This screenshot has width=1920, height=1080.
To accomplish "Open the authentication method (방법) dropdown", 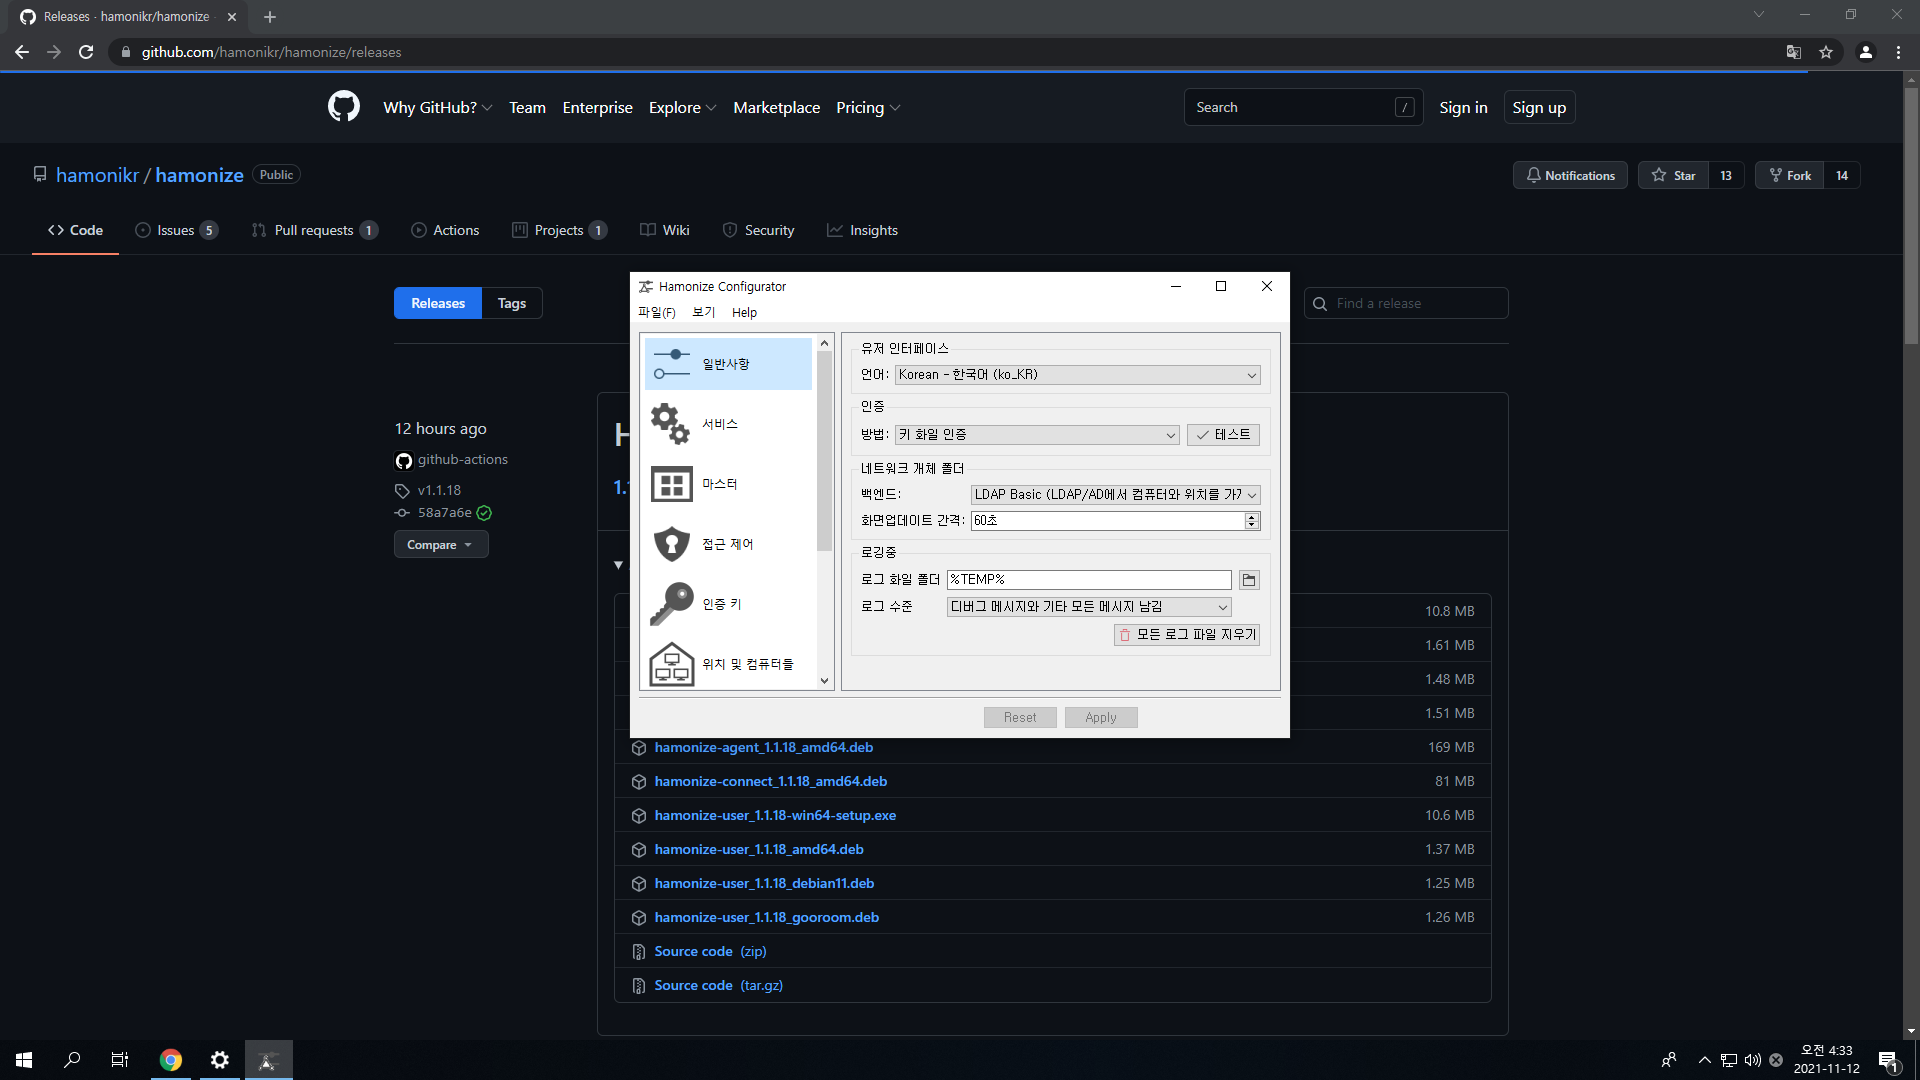I will 1037,435.
